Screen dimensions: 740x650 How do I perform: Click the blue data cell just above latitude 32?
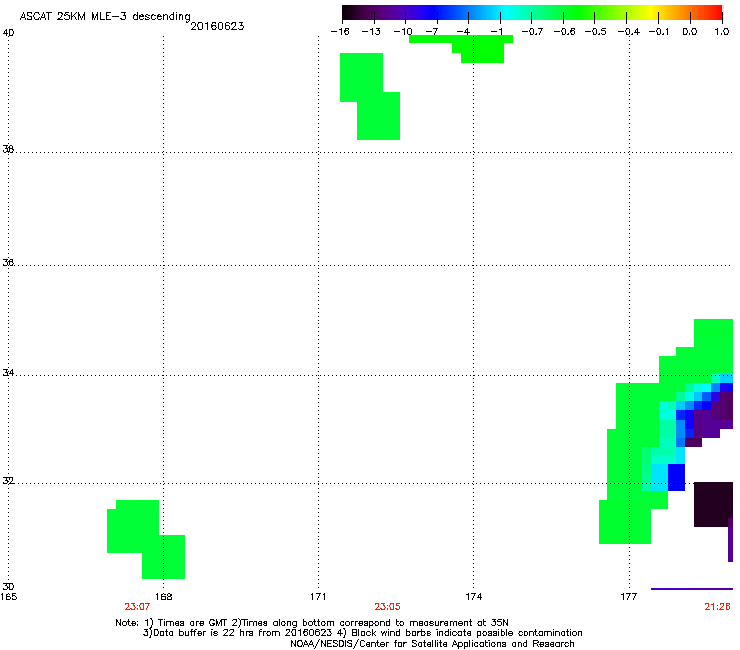coord(676,477)
